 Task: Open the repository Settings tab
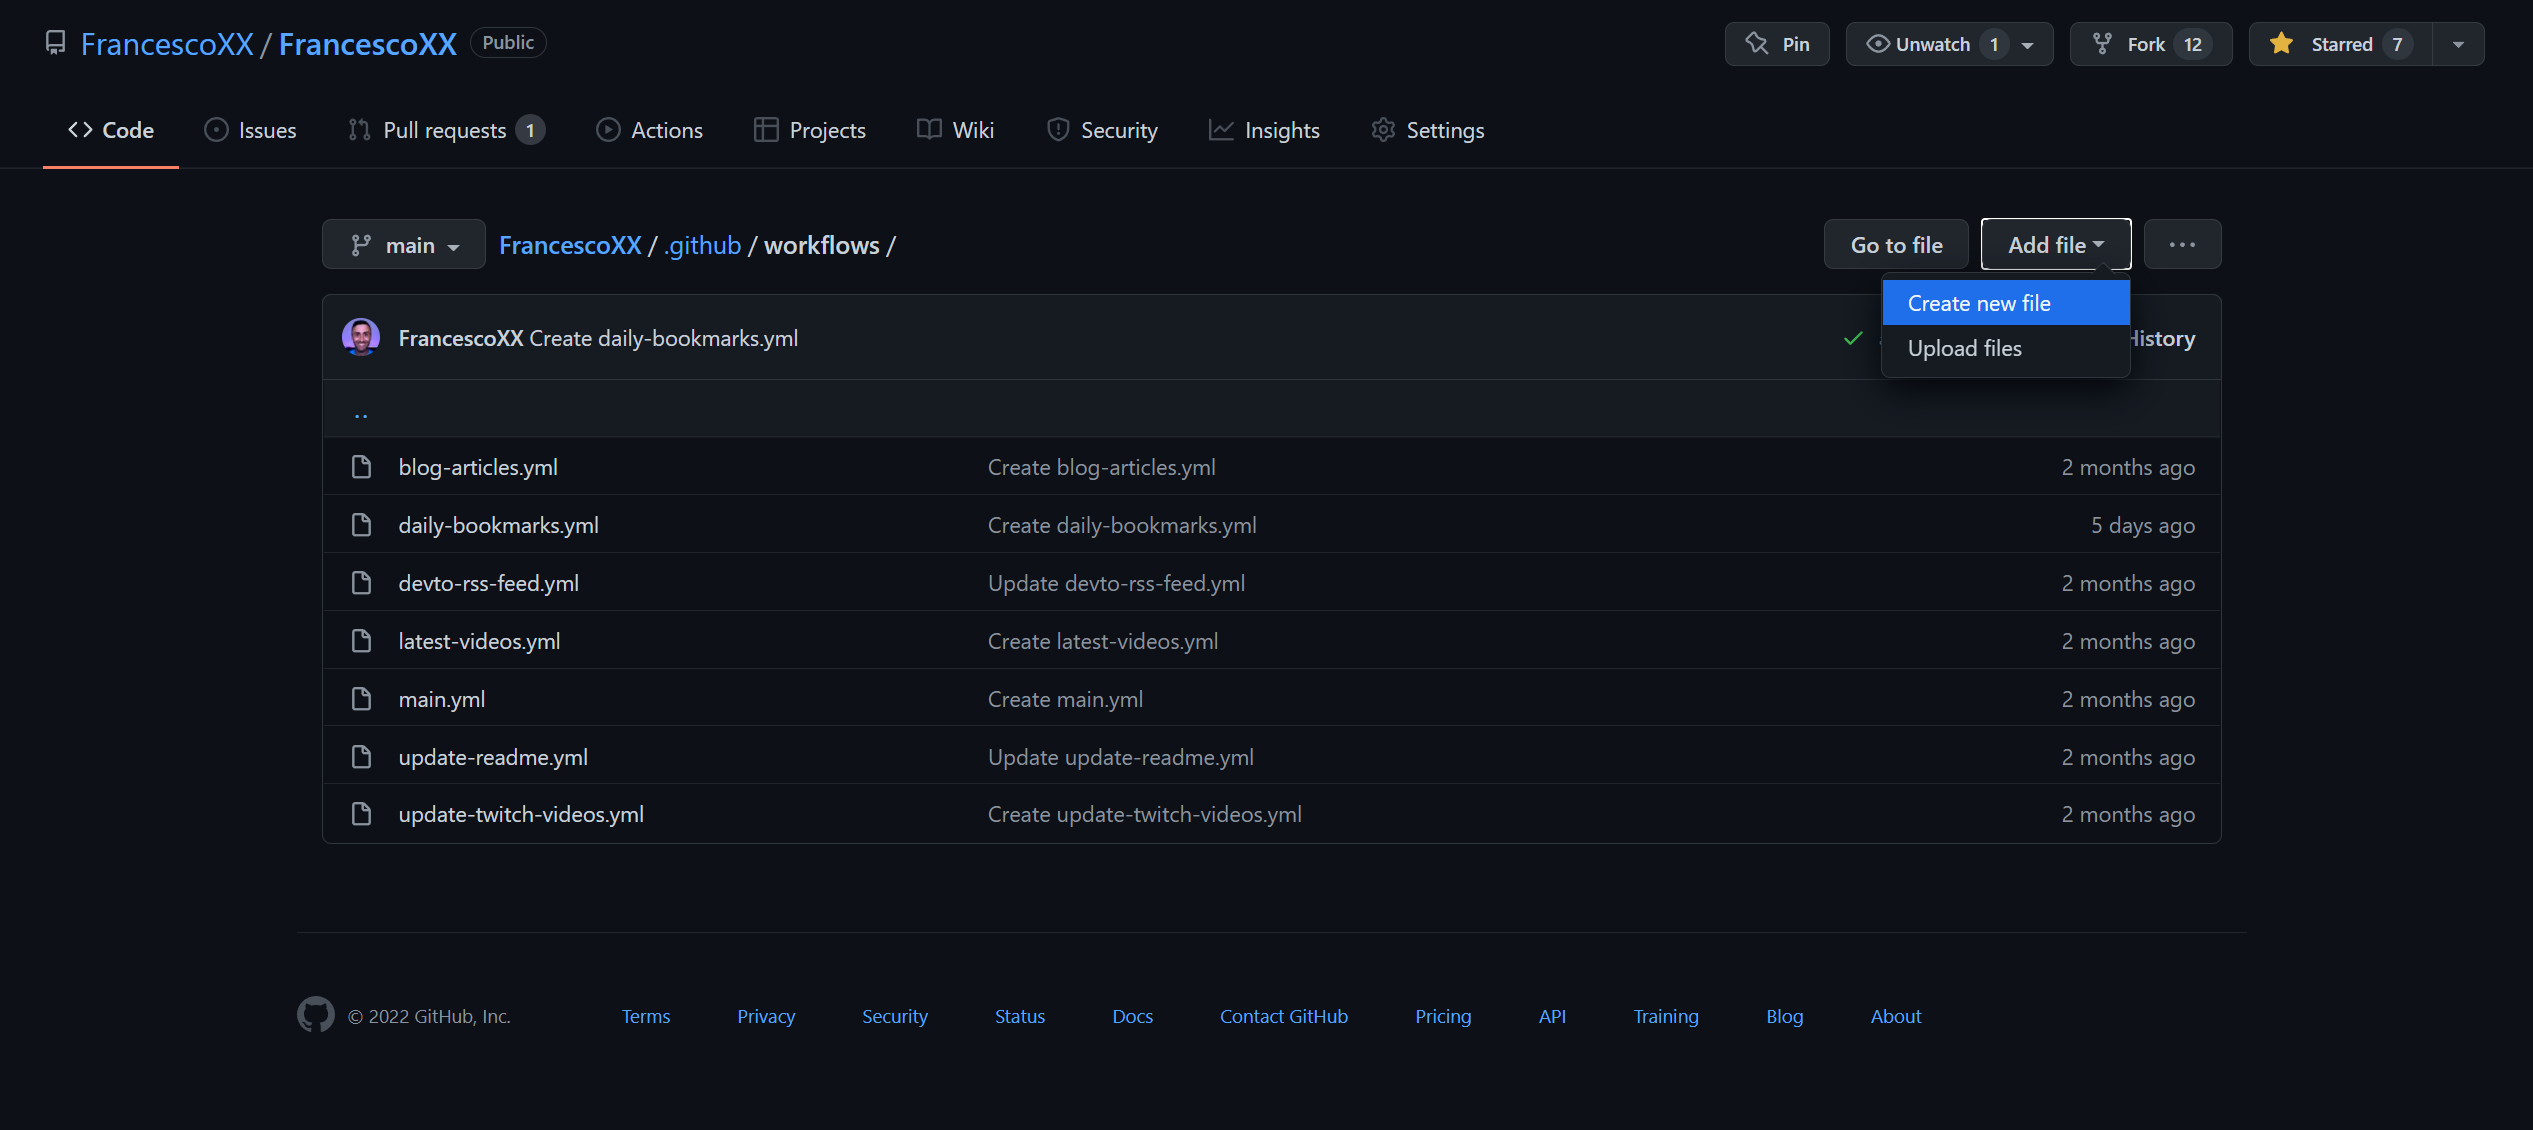1428,130
